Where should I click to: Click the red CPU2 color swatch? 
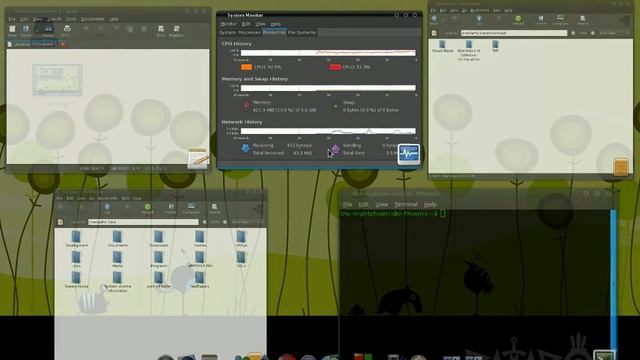tap(335, 67)
